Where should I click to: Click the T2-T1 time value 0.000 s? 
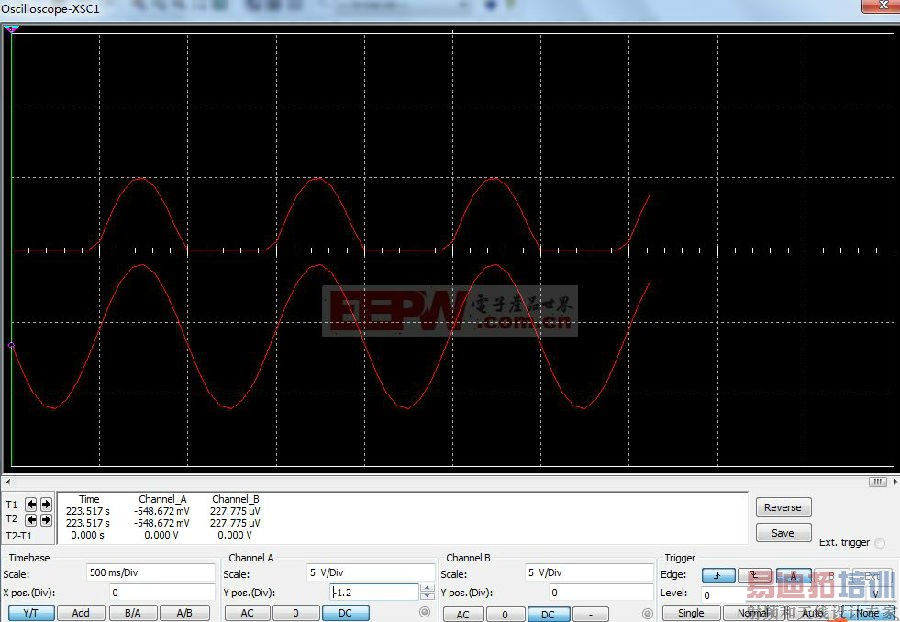coord(88,535)
